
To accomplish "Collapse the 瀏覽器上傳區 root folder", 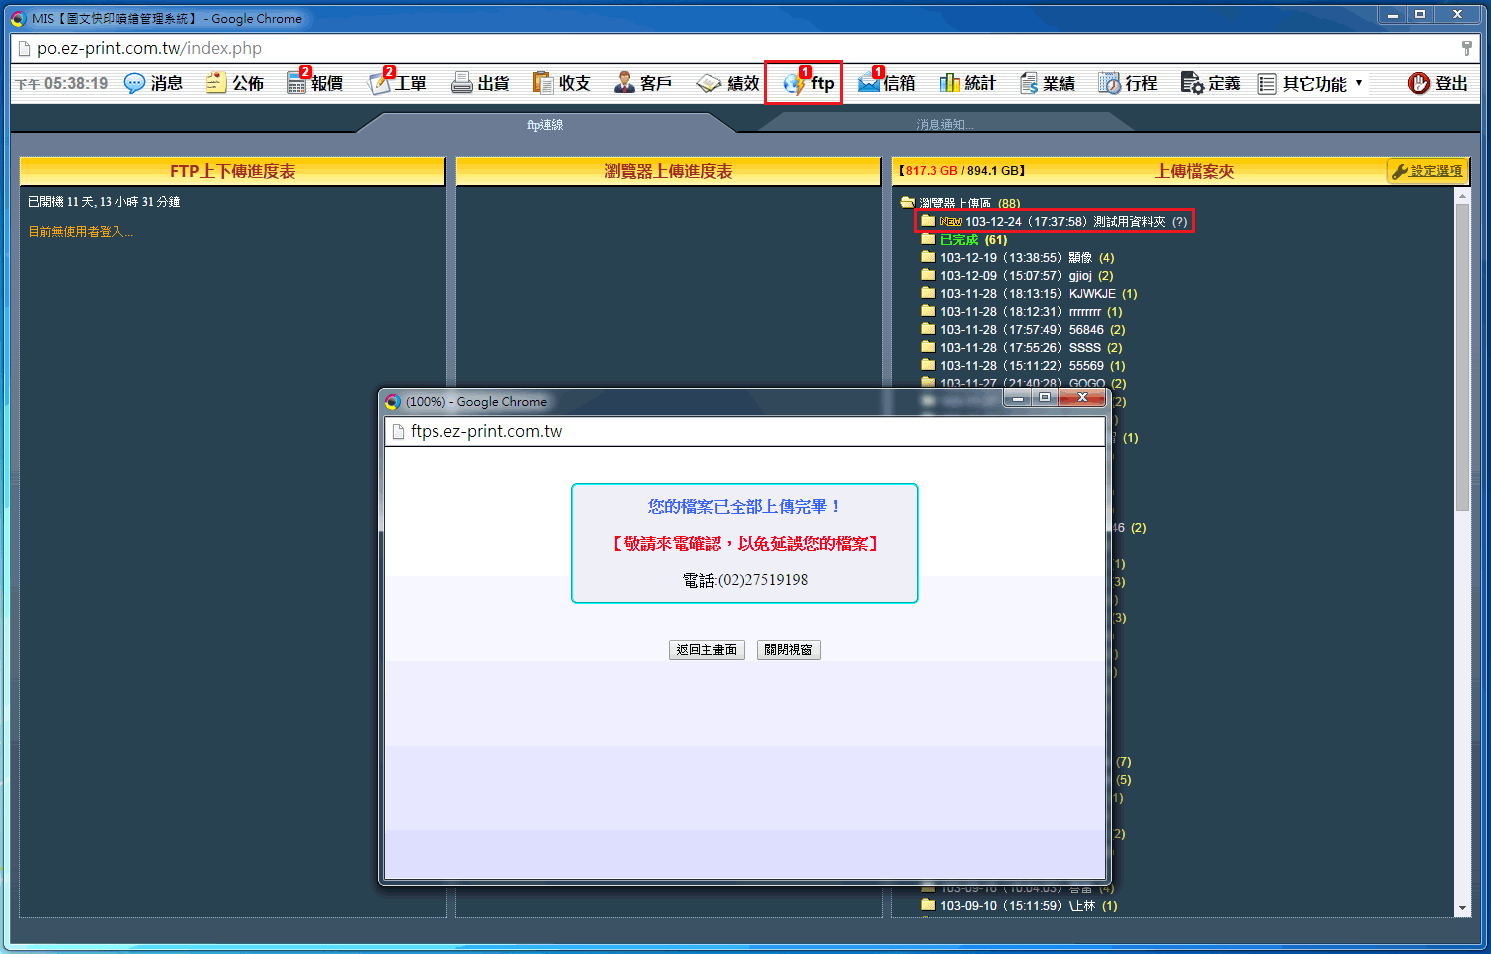I will (908, 203).
